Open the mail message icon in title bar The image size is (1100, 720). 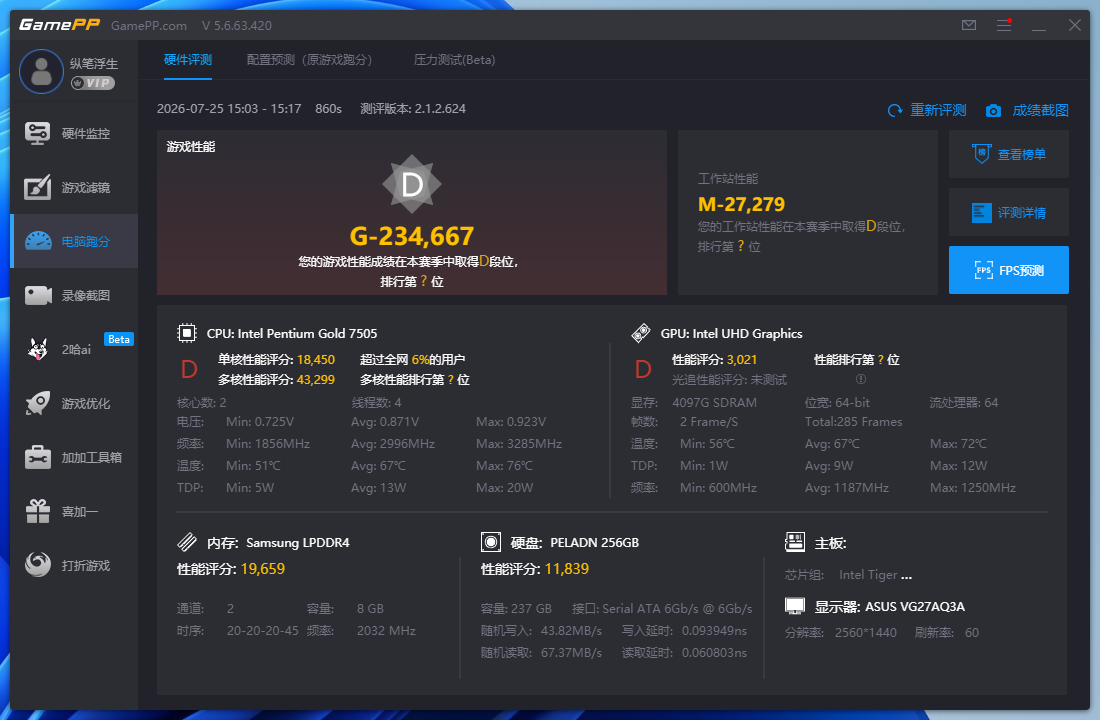click(969, 25)
